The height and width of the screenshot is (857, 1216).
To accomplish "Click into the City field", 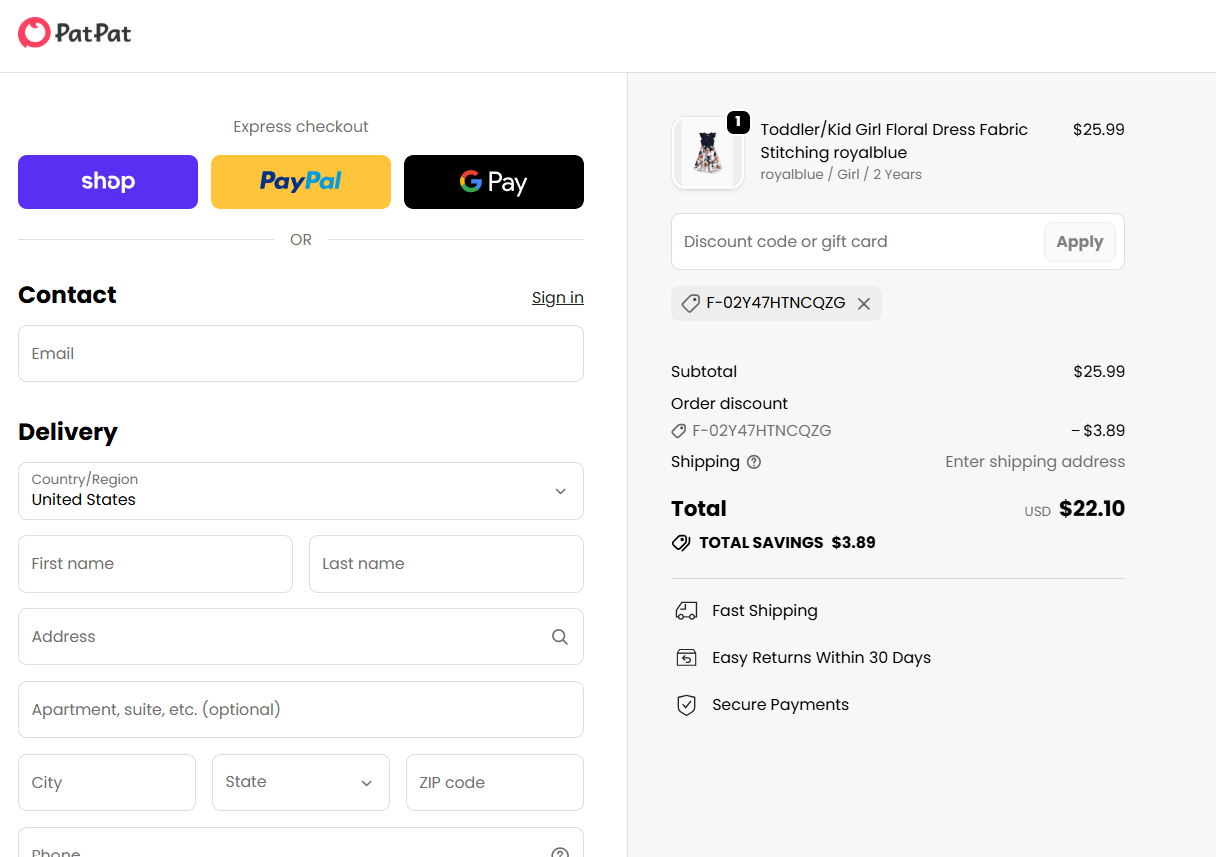I will click(x=107, y=782).
